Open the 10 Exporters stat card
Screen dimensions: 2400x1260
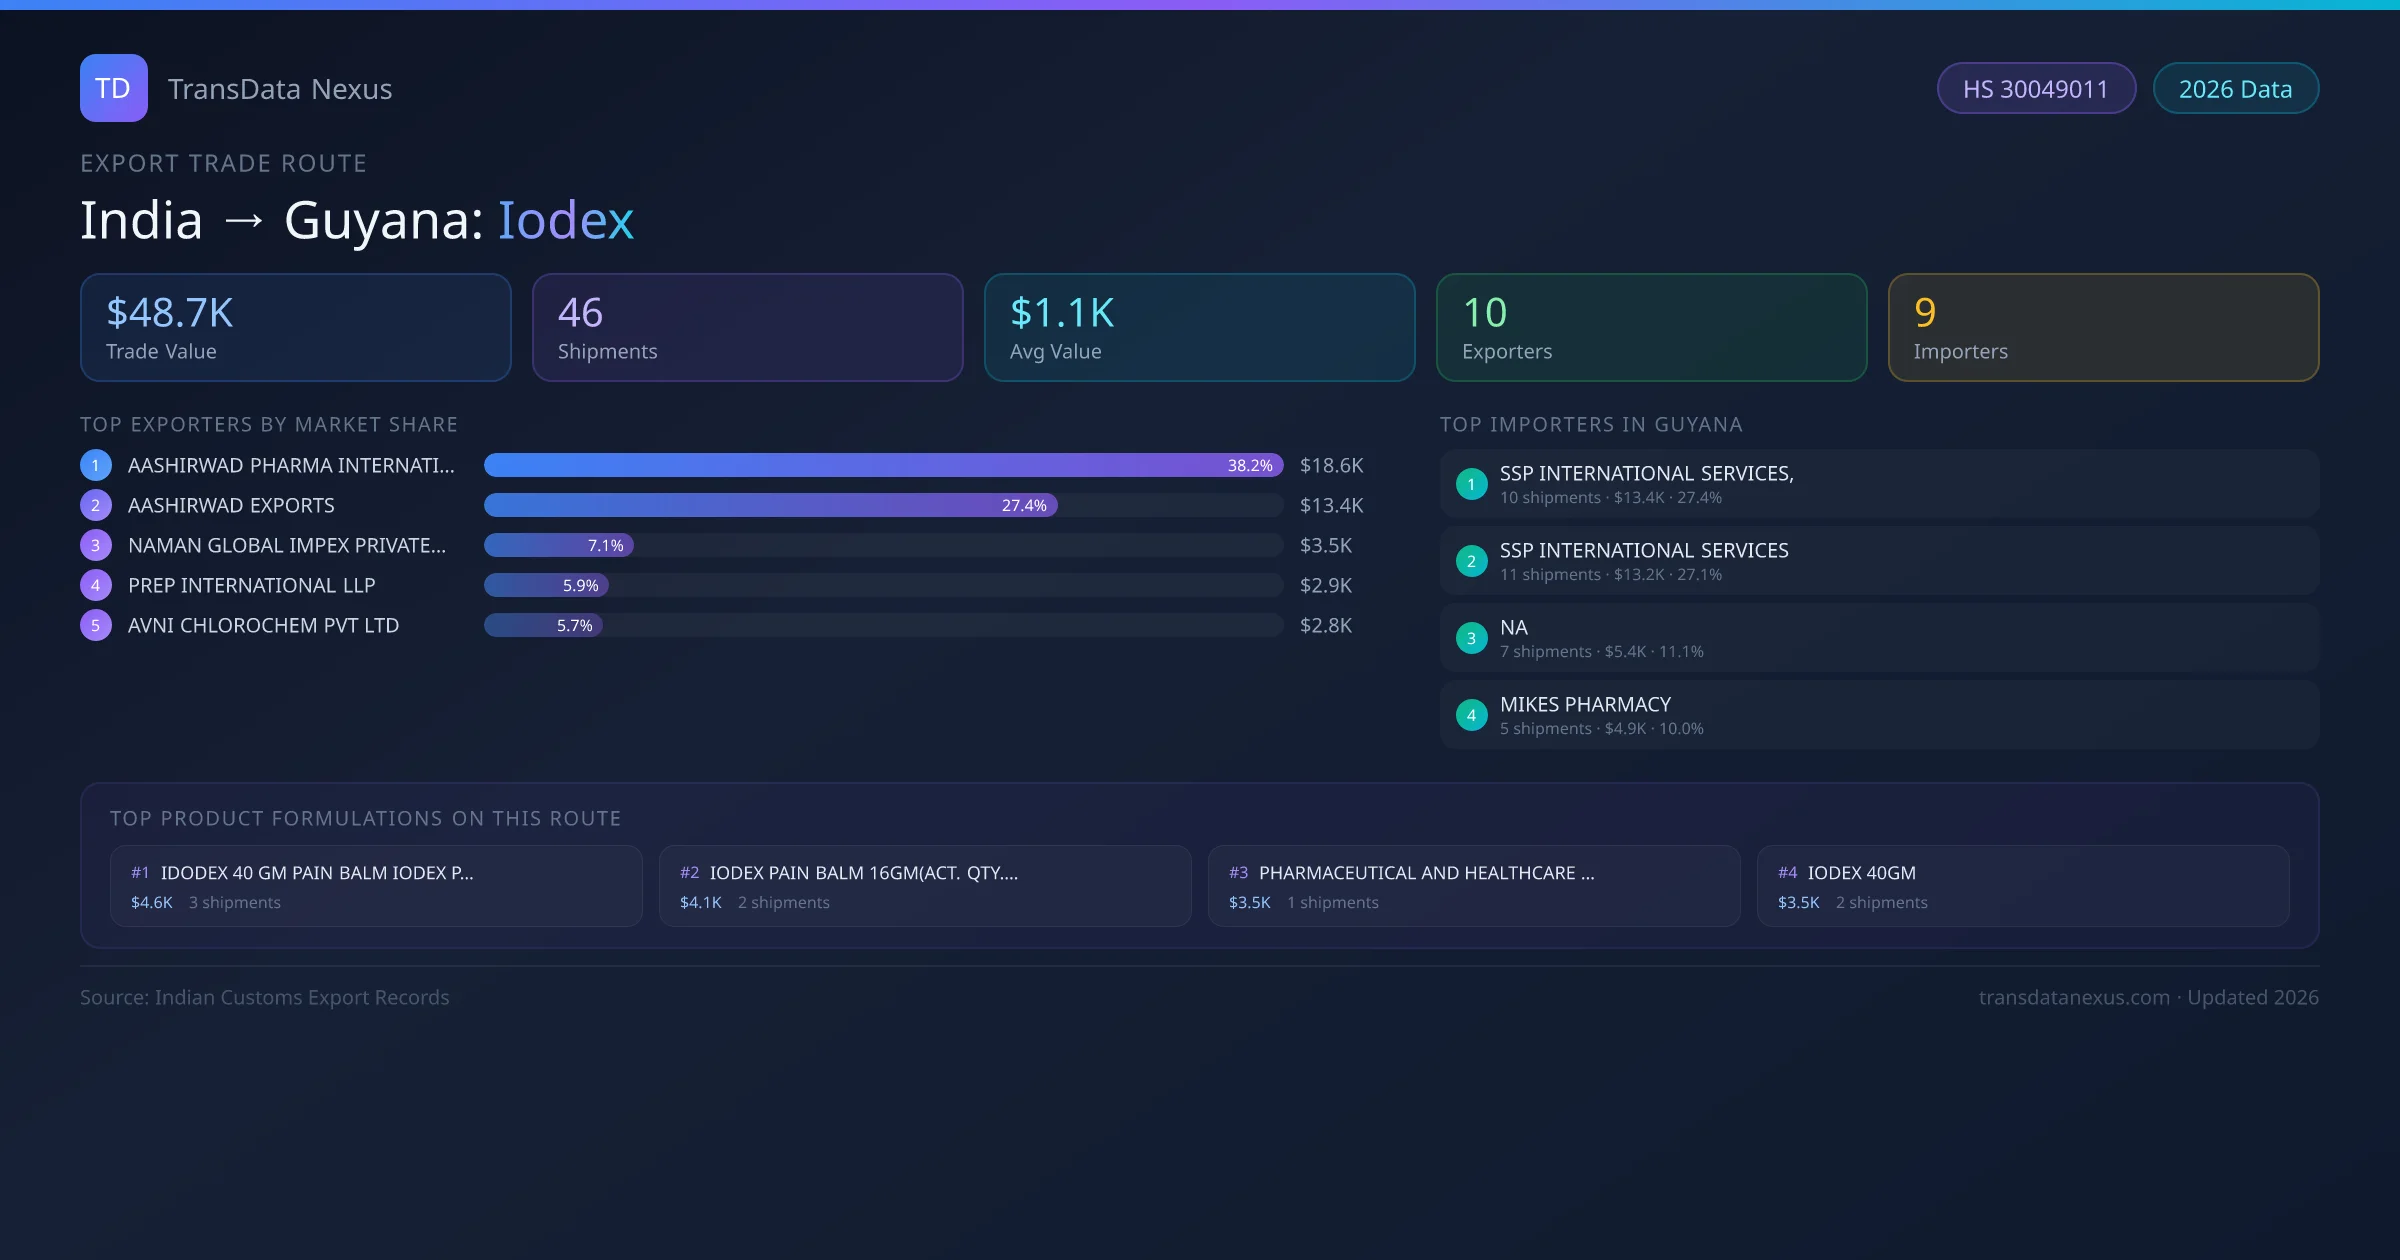(x=1651, y=328)
